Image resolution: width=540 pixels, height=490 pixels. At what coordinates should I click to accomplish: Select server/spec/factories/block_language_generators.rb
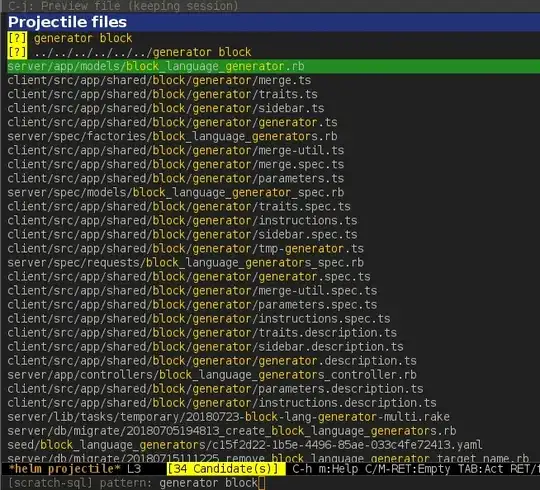(x=172, y=136)
